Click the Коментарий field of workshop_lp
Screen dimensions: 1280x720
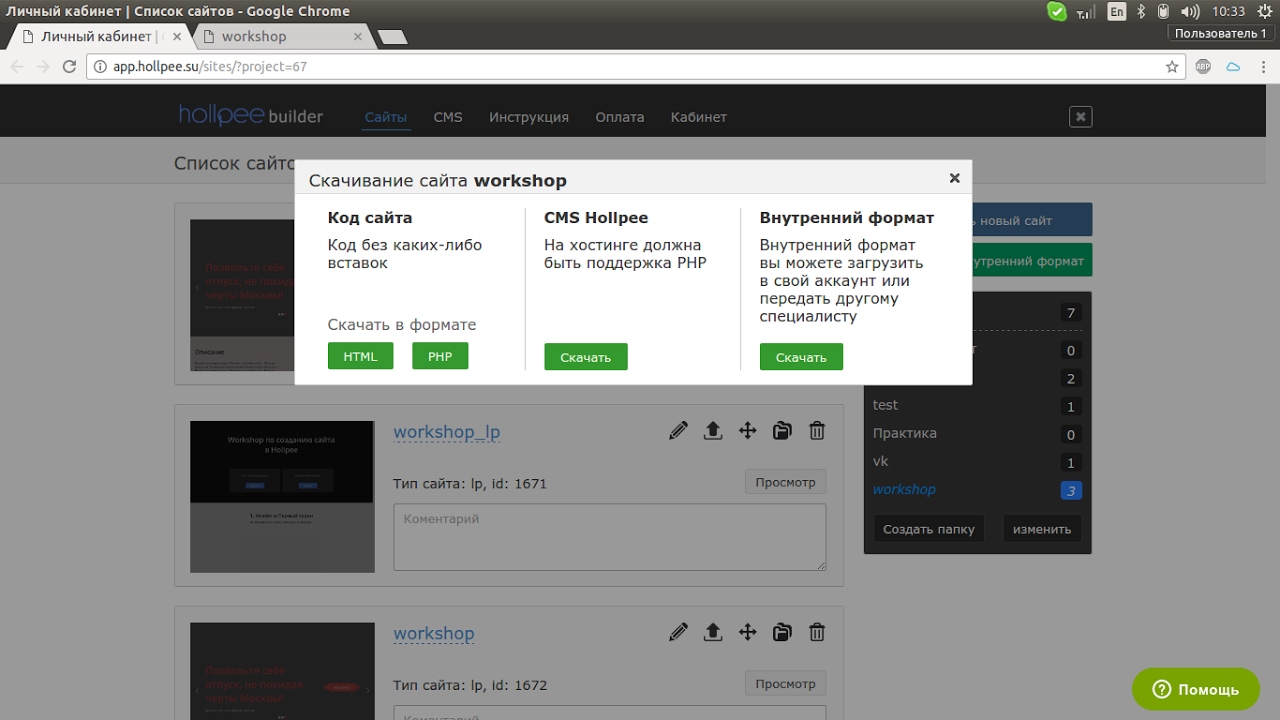click(x=610, y=537)
